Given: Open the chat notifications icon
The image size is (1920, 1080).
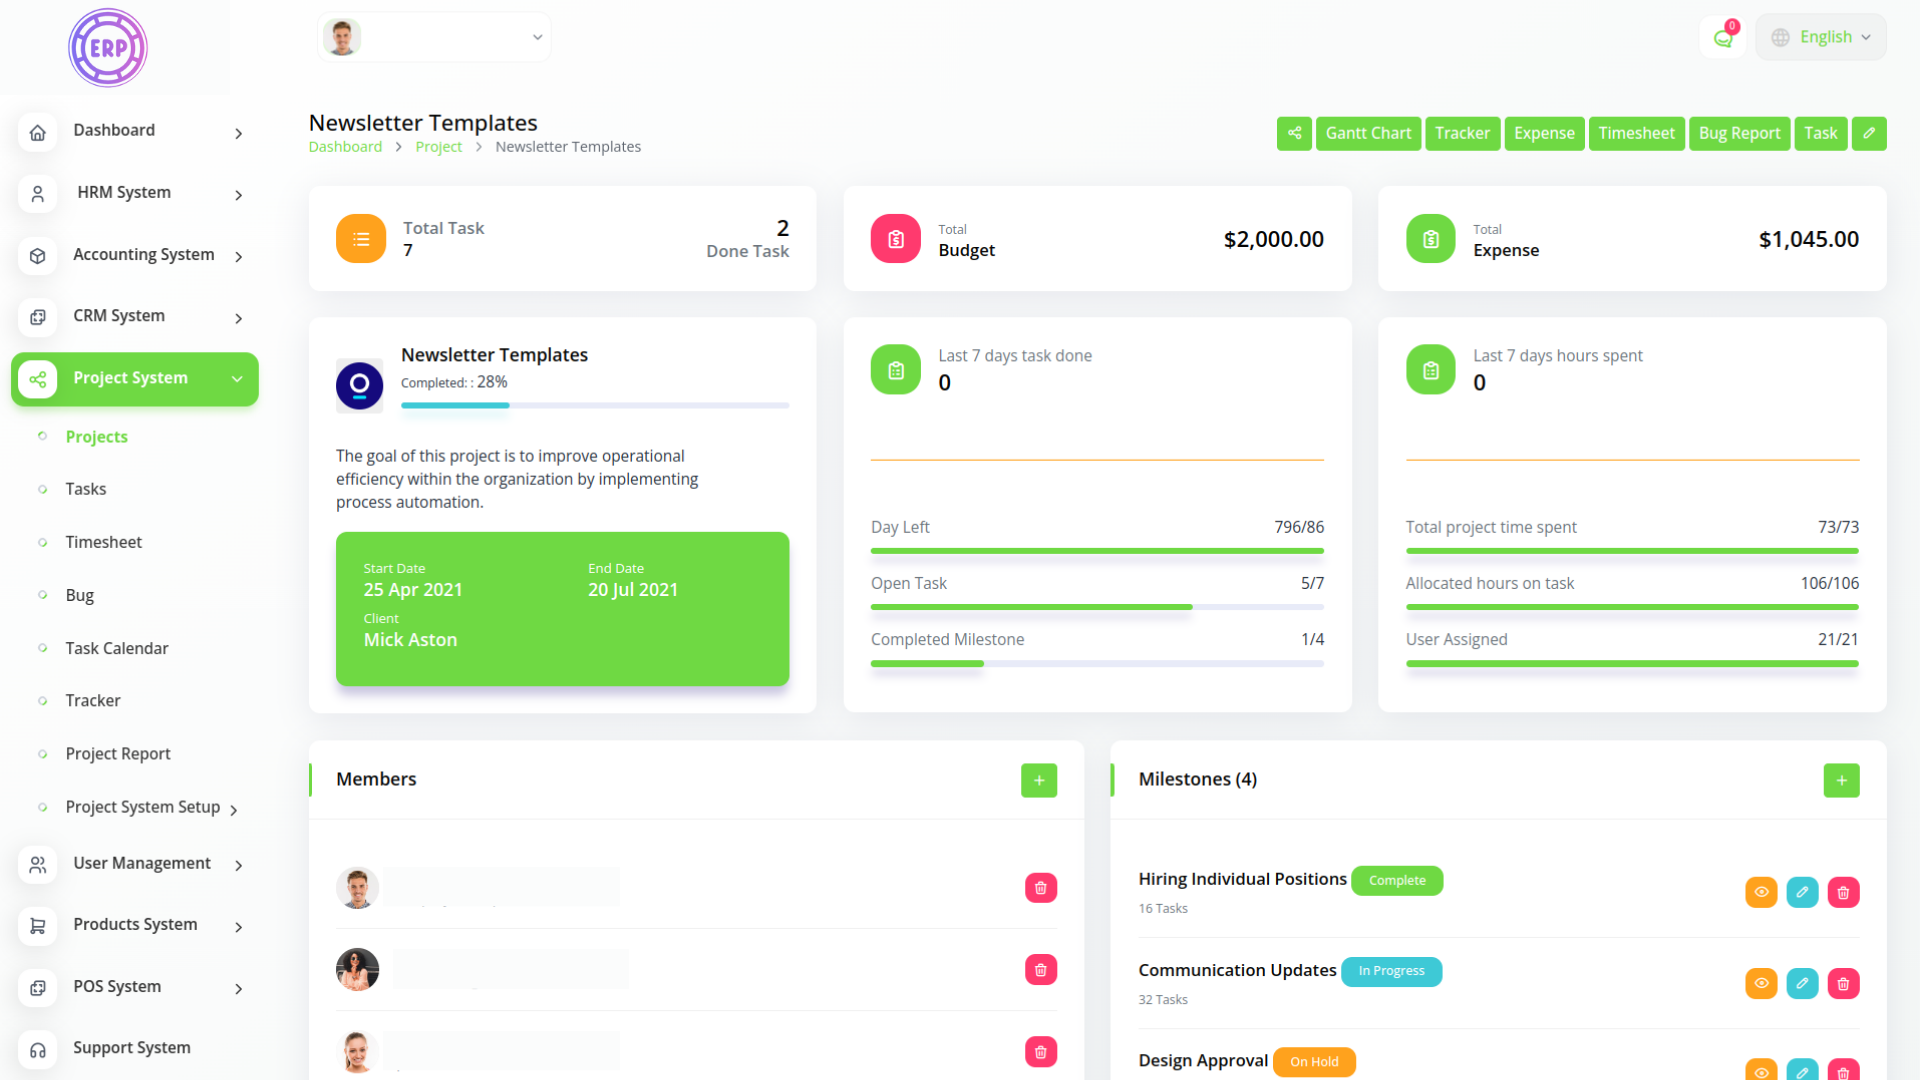Looking at the screenshot, I should [x=1722, y=38].
